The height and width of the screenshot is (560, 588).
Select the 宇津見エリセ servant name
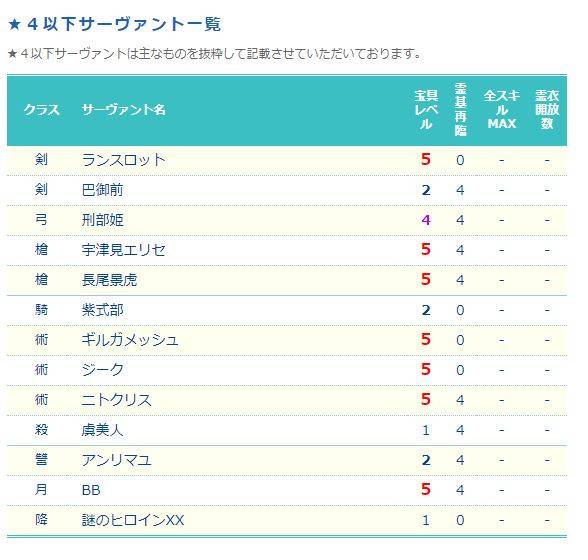click(x=124, y=250)
